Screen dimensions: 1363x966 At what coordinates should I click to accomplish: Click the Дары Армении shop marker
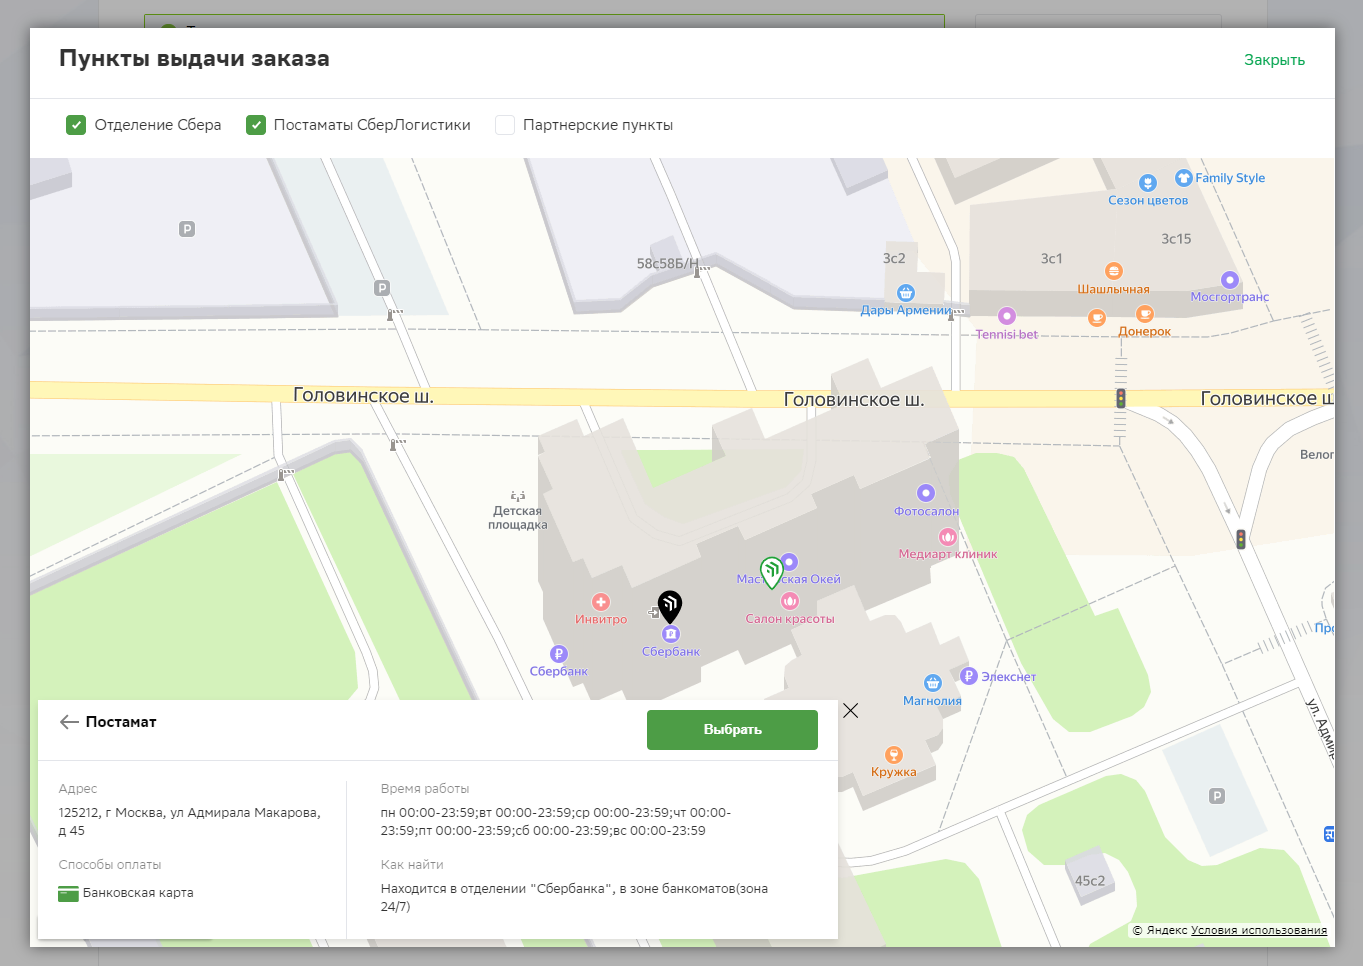point(906,293)
